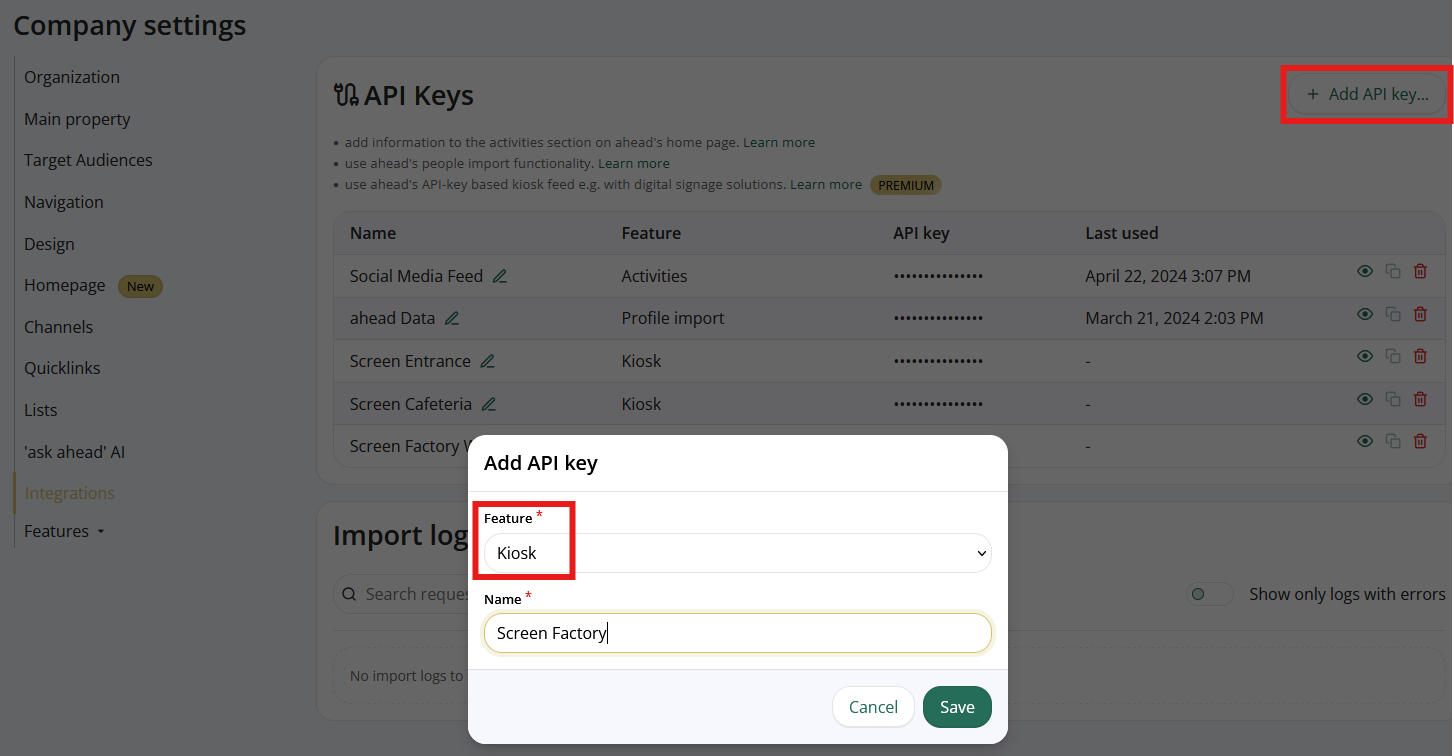Viewport: 1454px width, 756px height.
Task: Open Add API key menu button
Action: click(x=1367, y=94)
